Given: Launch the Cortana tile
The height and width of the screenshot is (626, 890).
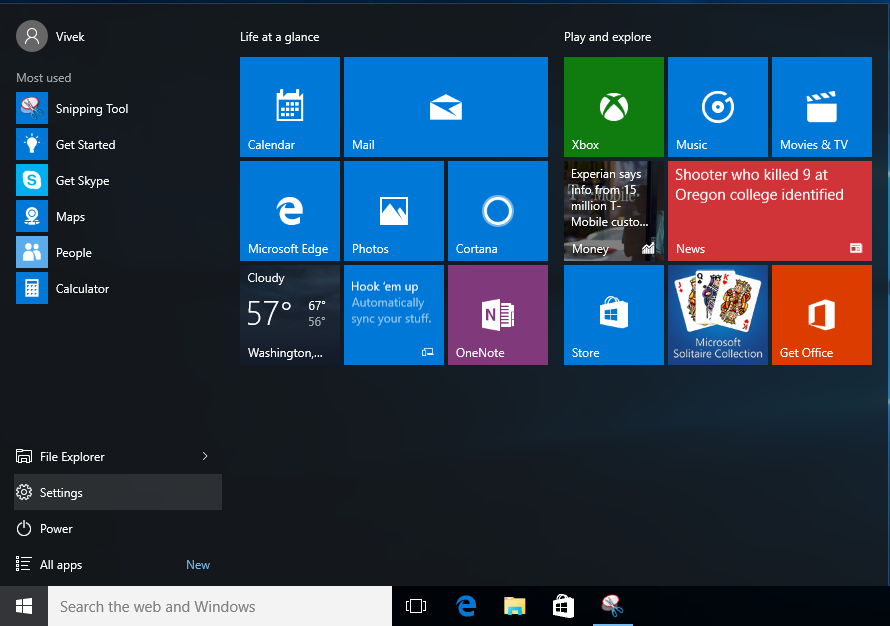Looking at the screenshot, I should click(x=497, y=210).
